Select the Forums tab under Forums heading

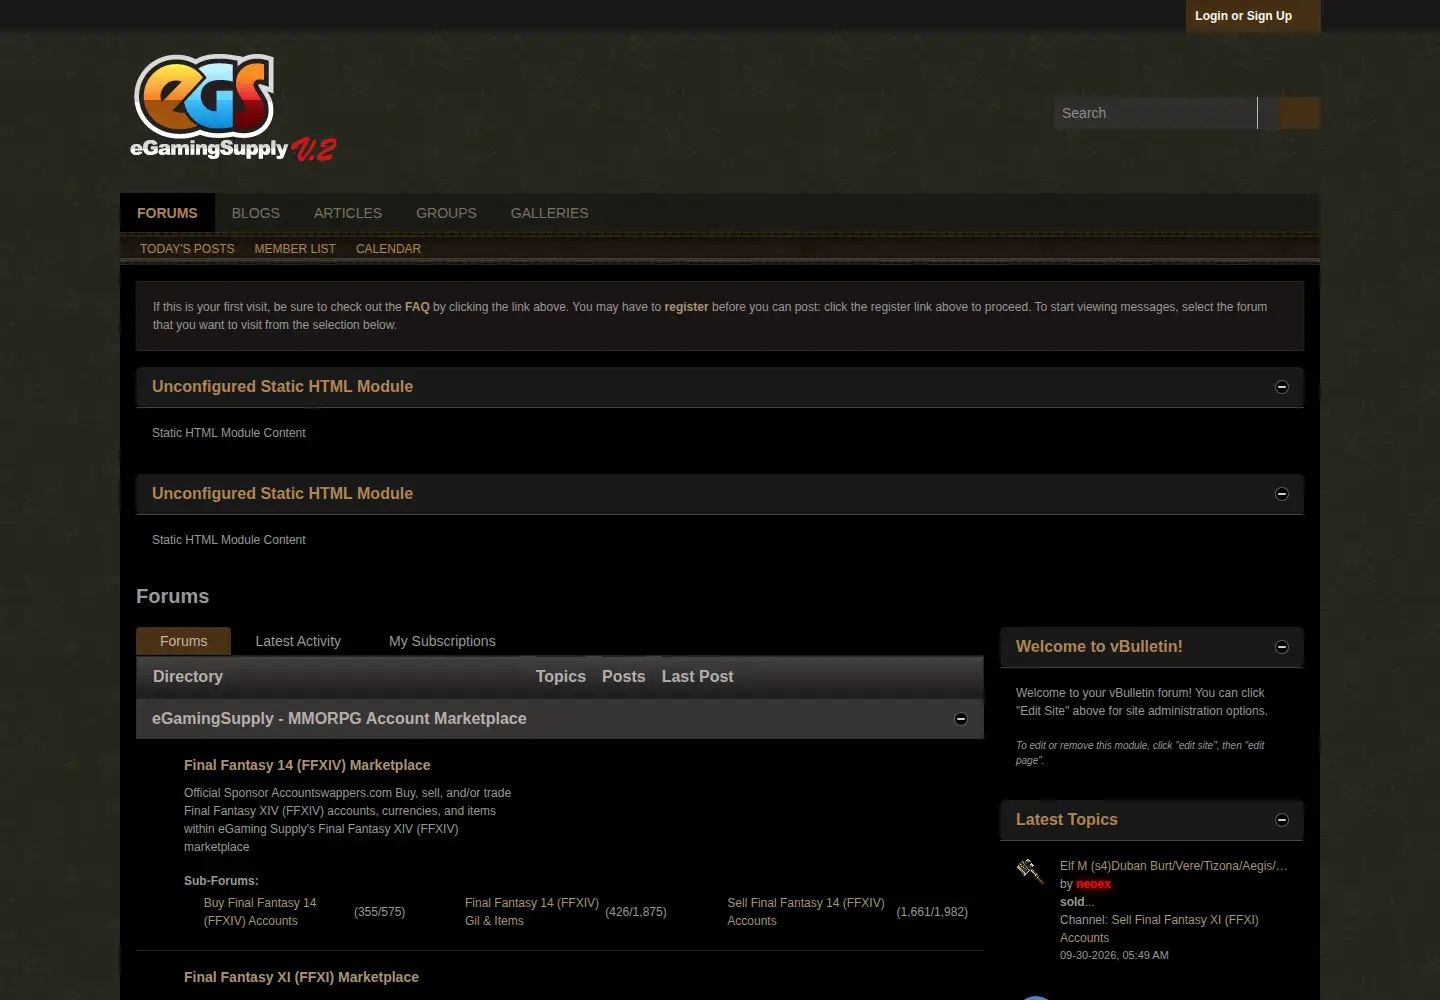click(x=184, y=641)
